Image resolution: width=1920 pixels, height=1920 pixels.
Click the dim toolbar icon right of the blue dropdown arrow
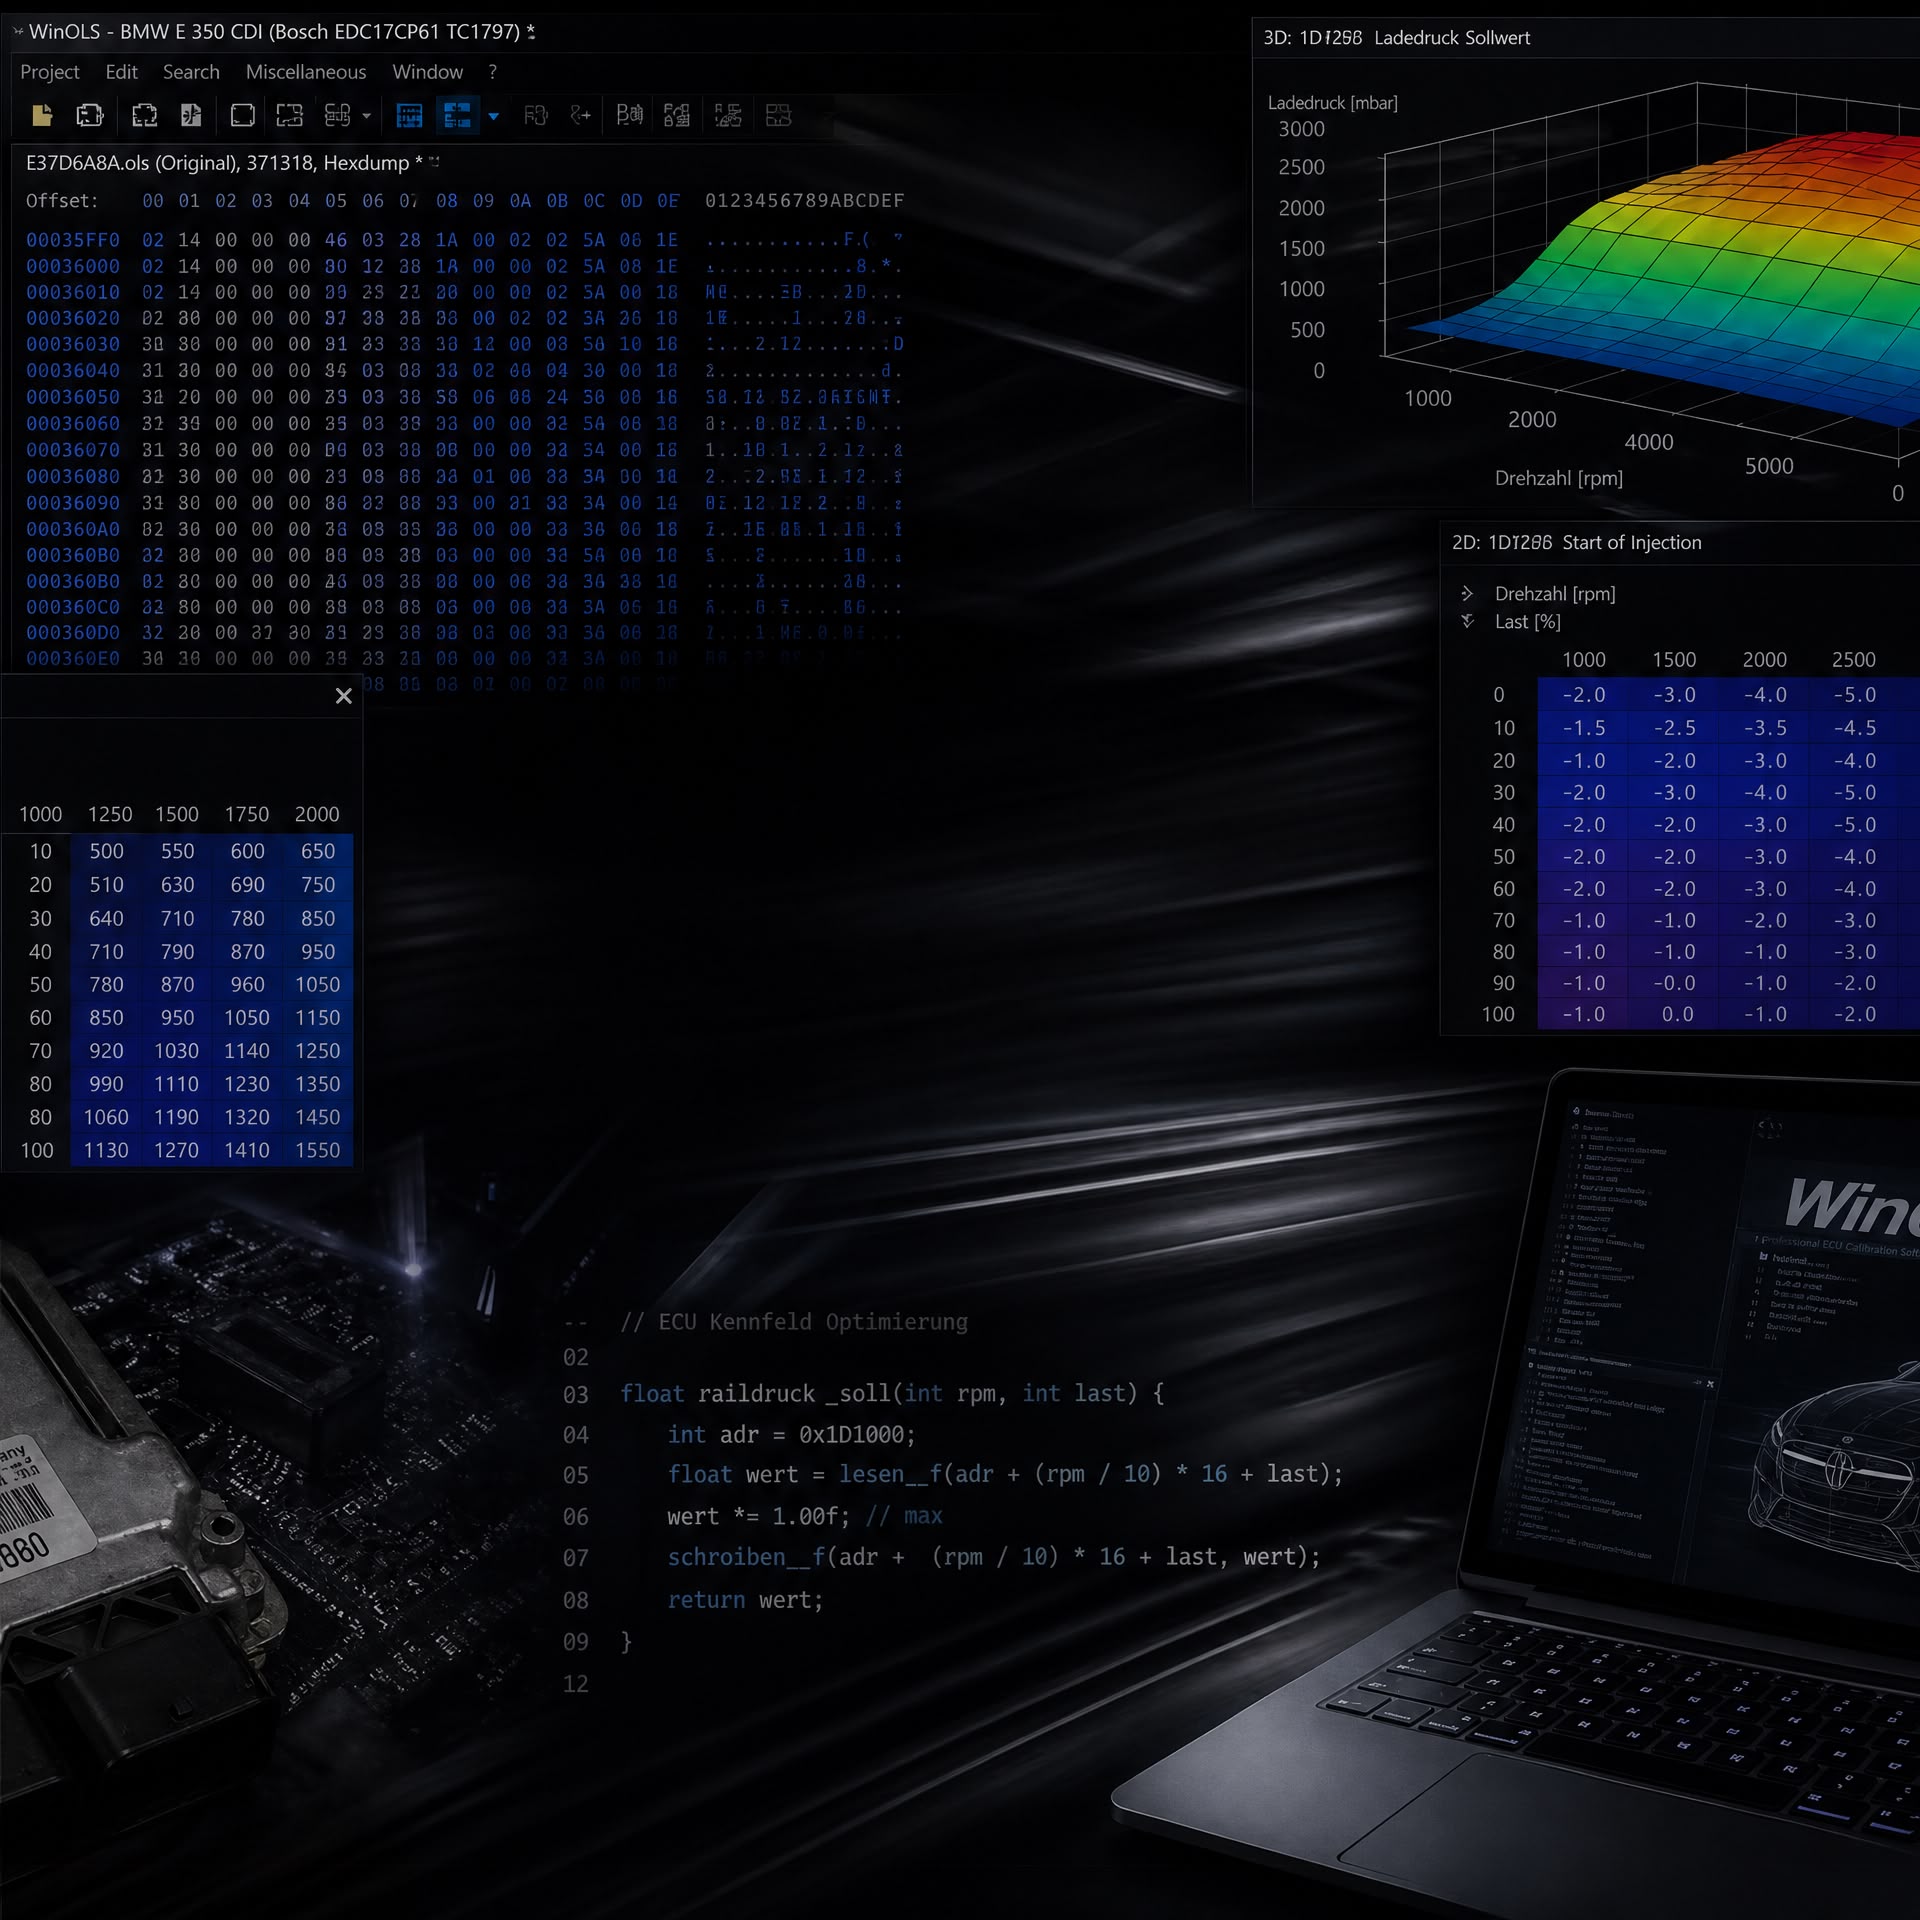click(536, 116)
